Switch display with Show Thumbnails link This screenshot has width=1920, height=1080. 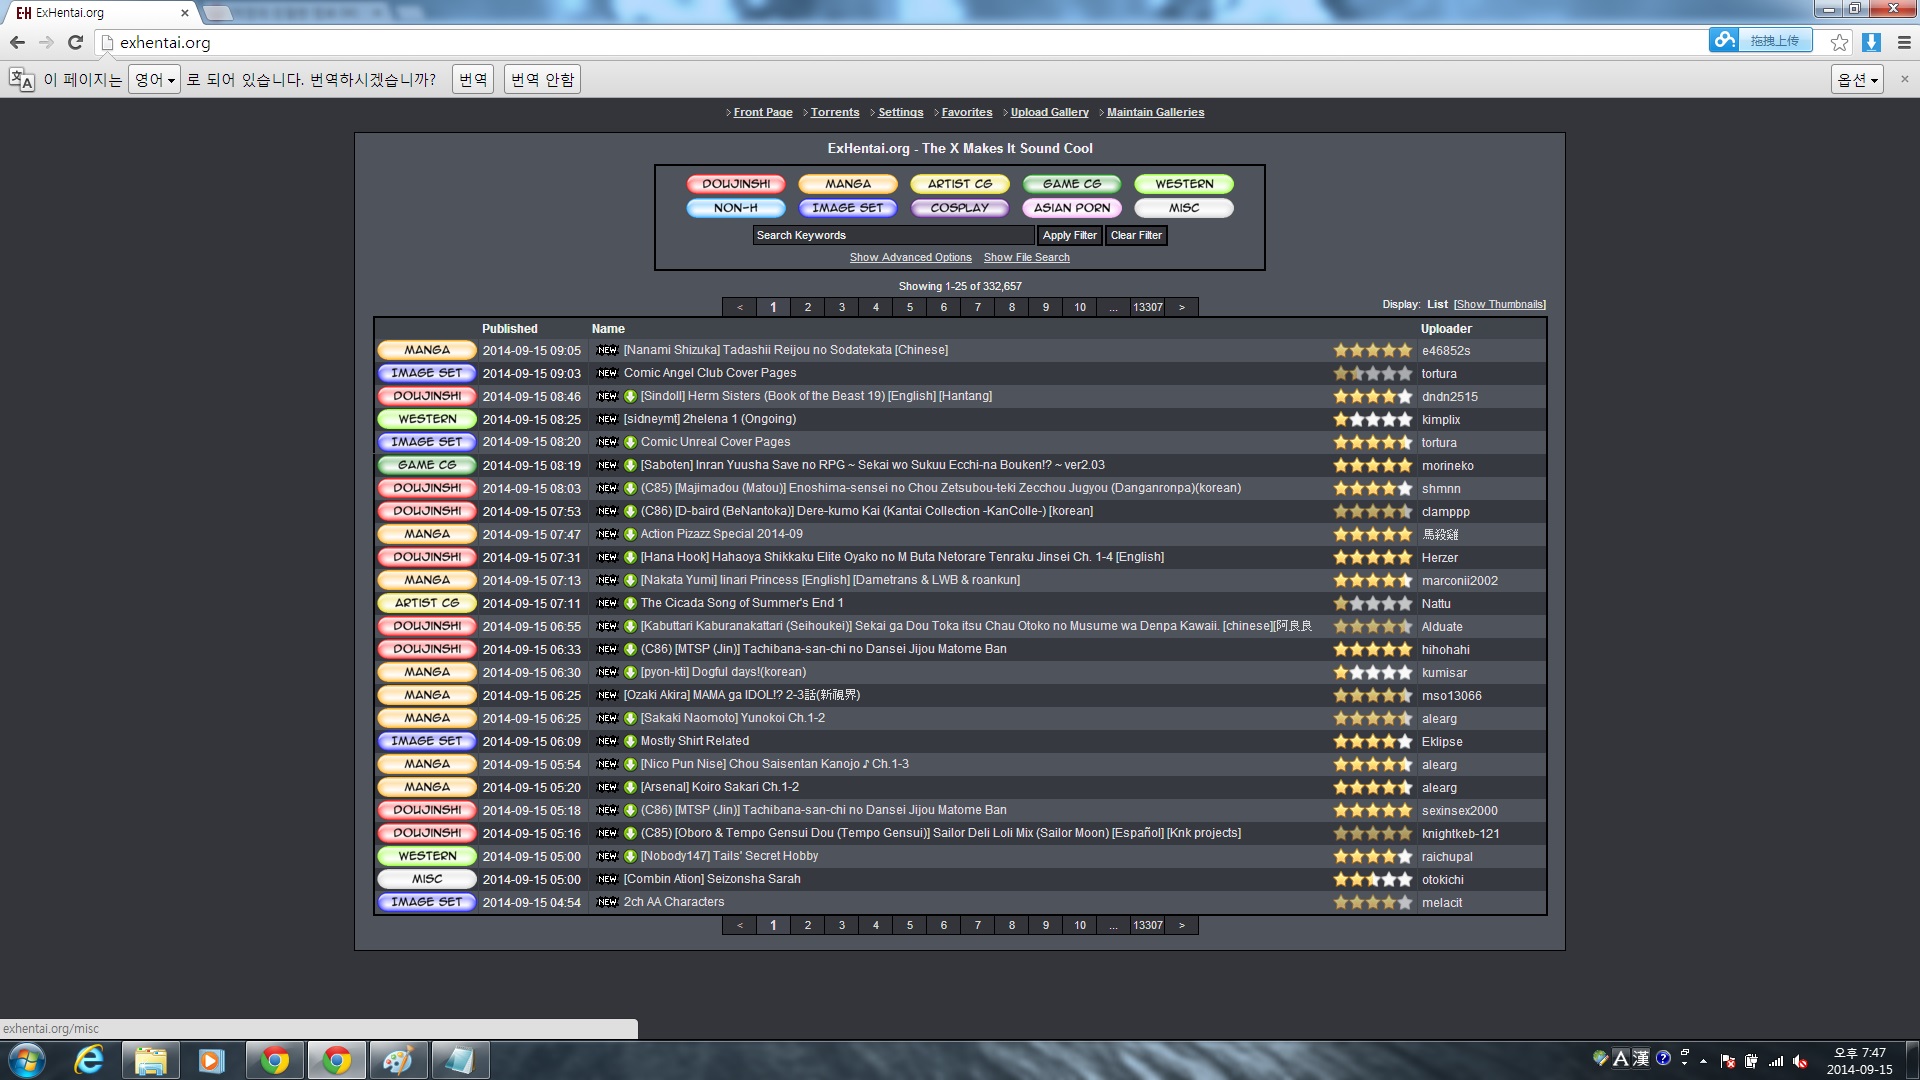(x=1500, y=305)
